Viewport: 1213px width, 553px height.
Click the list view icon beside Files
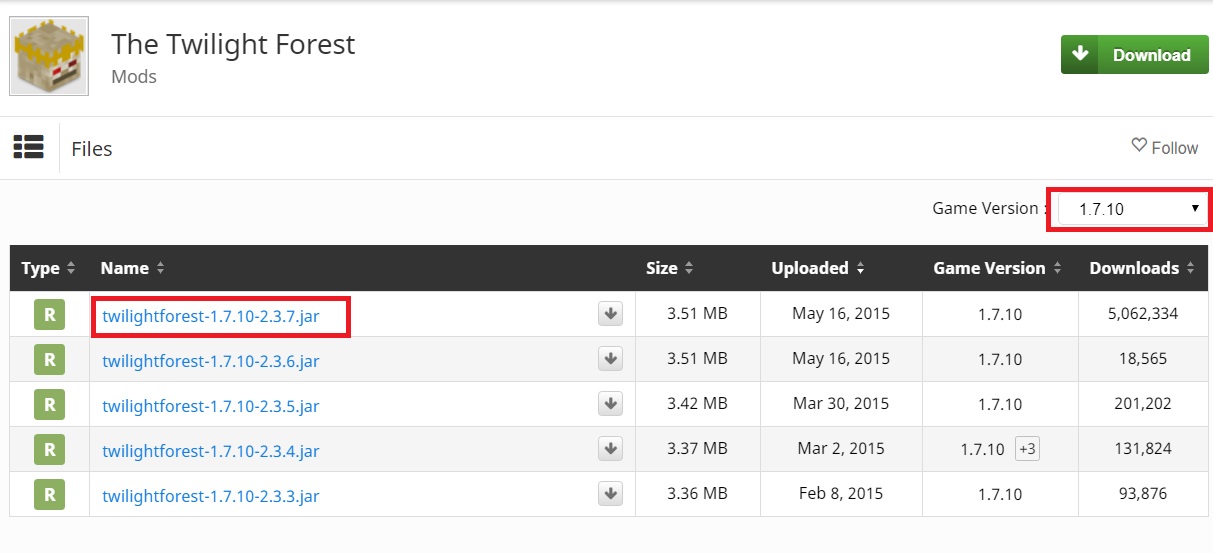click(x=29, y=147)
